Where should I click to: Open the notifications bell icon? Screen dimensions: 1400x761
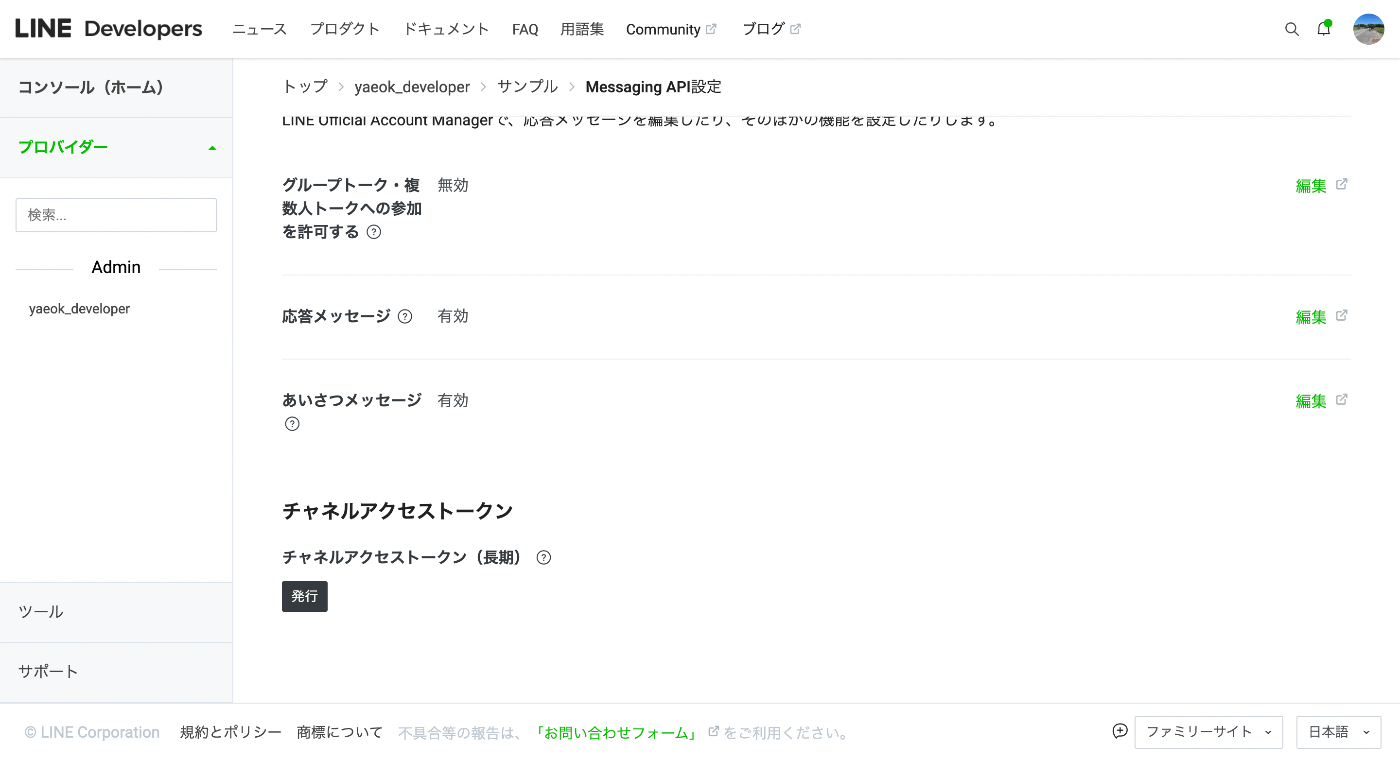[1324, 29]
